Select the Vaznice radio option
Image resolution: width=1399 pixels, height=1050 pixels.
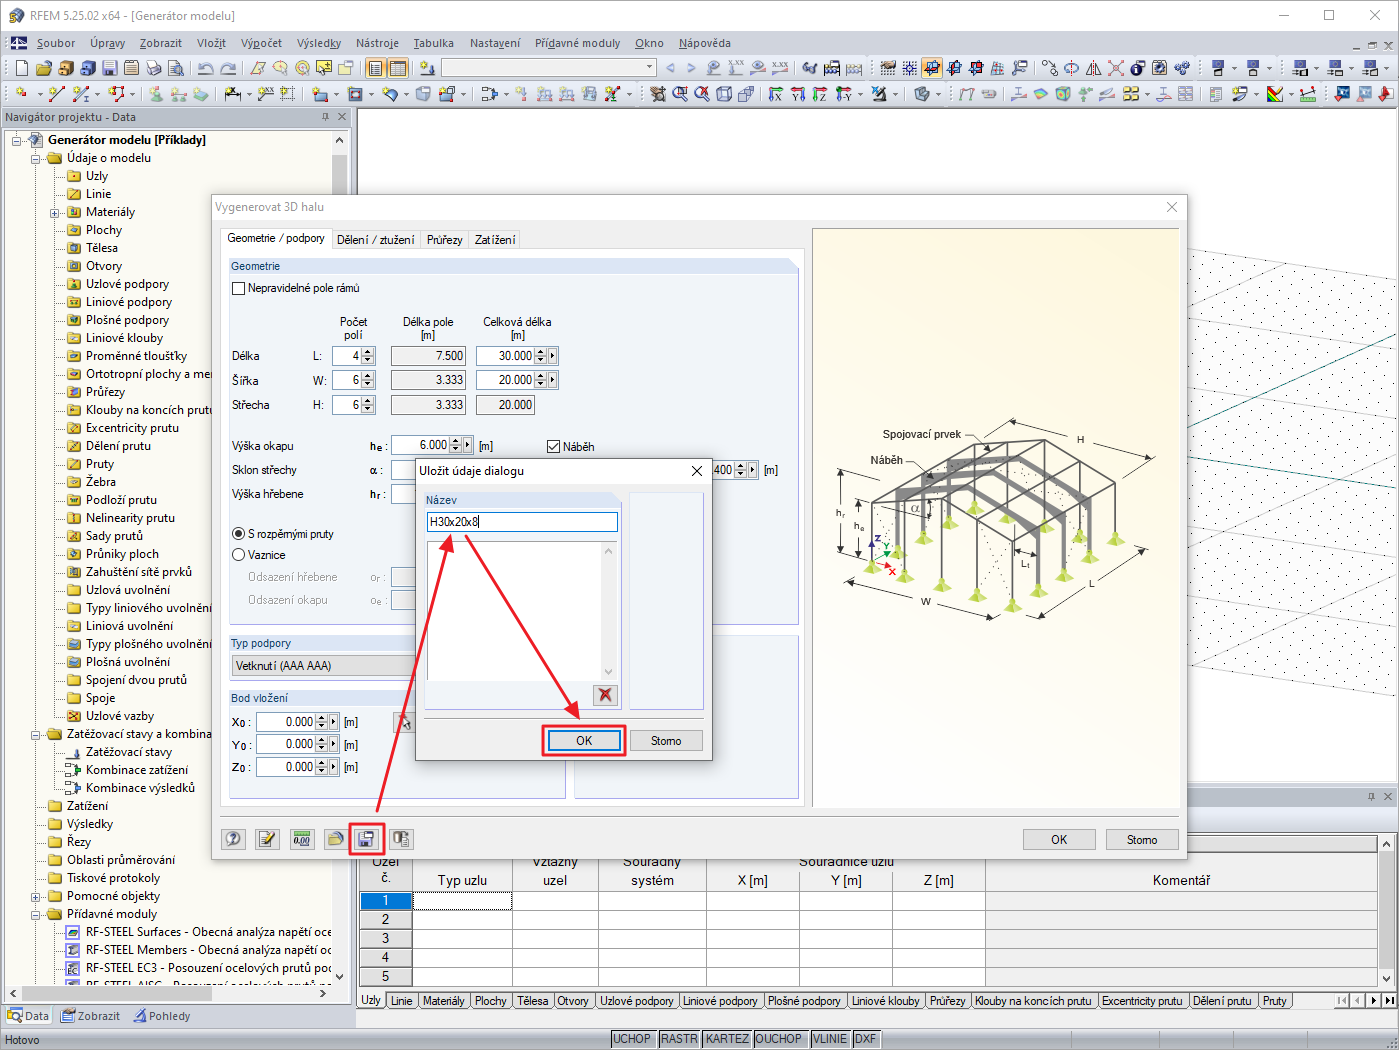pos(238,555)
